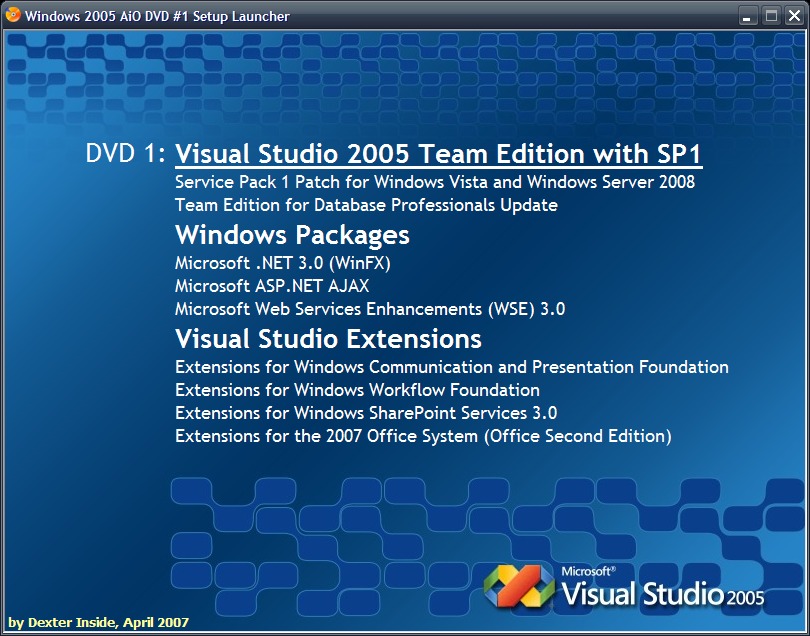Choose Extensions for the 2007 Office System

pos(424,436)
